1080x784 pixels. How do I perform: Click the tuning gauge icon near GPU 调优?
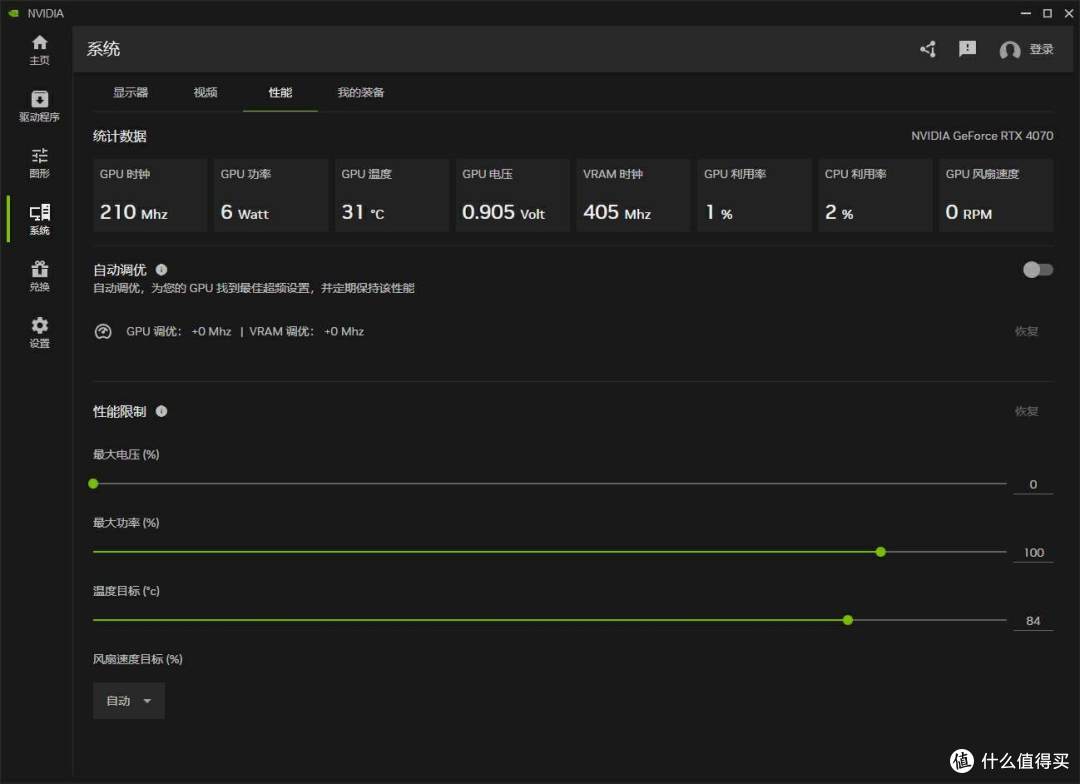[x=103, y=332]
